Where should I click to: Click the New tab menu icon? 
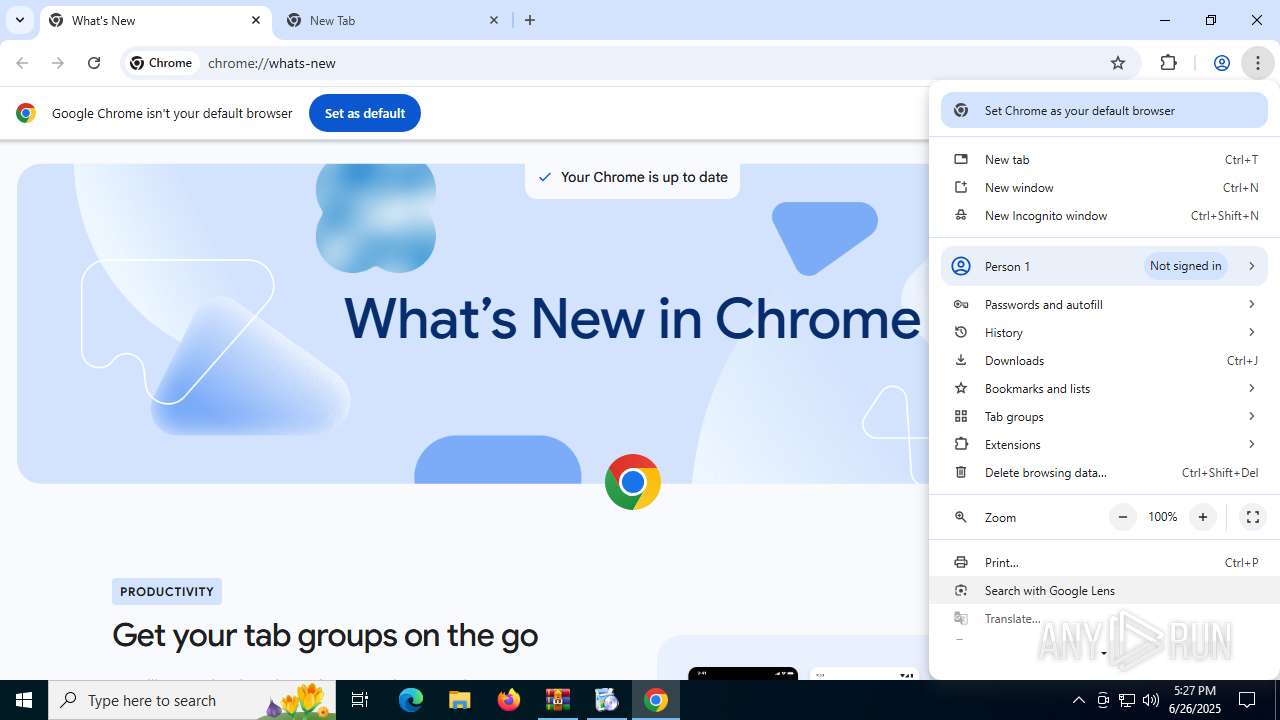click(x=961, y=160)
